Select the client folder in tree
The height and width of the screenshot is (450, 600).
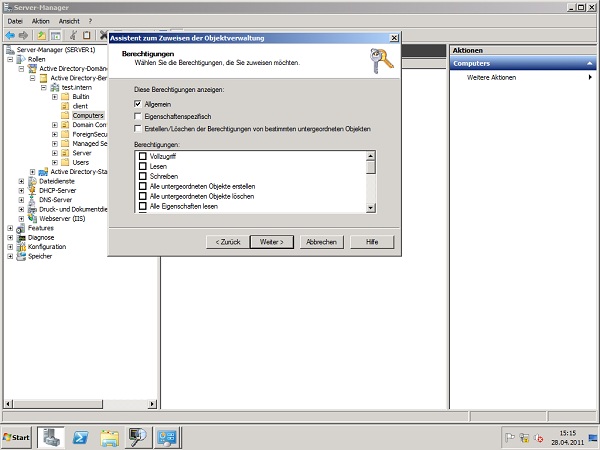click(x=80, y=106)
